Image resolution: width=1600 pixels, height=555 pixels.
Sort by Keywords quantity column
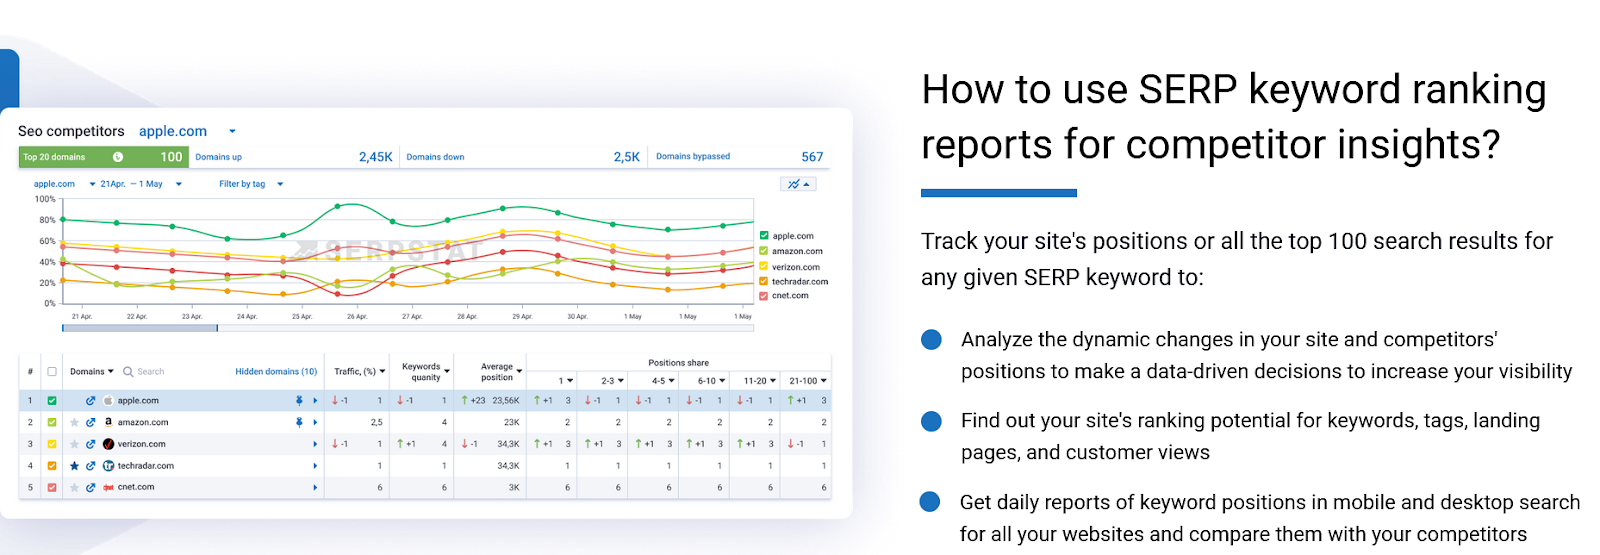pos(426,372)
